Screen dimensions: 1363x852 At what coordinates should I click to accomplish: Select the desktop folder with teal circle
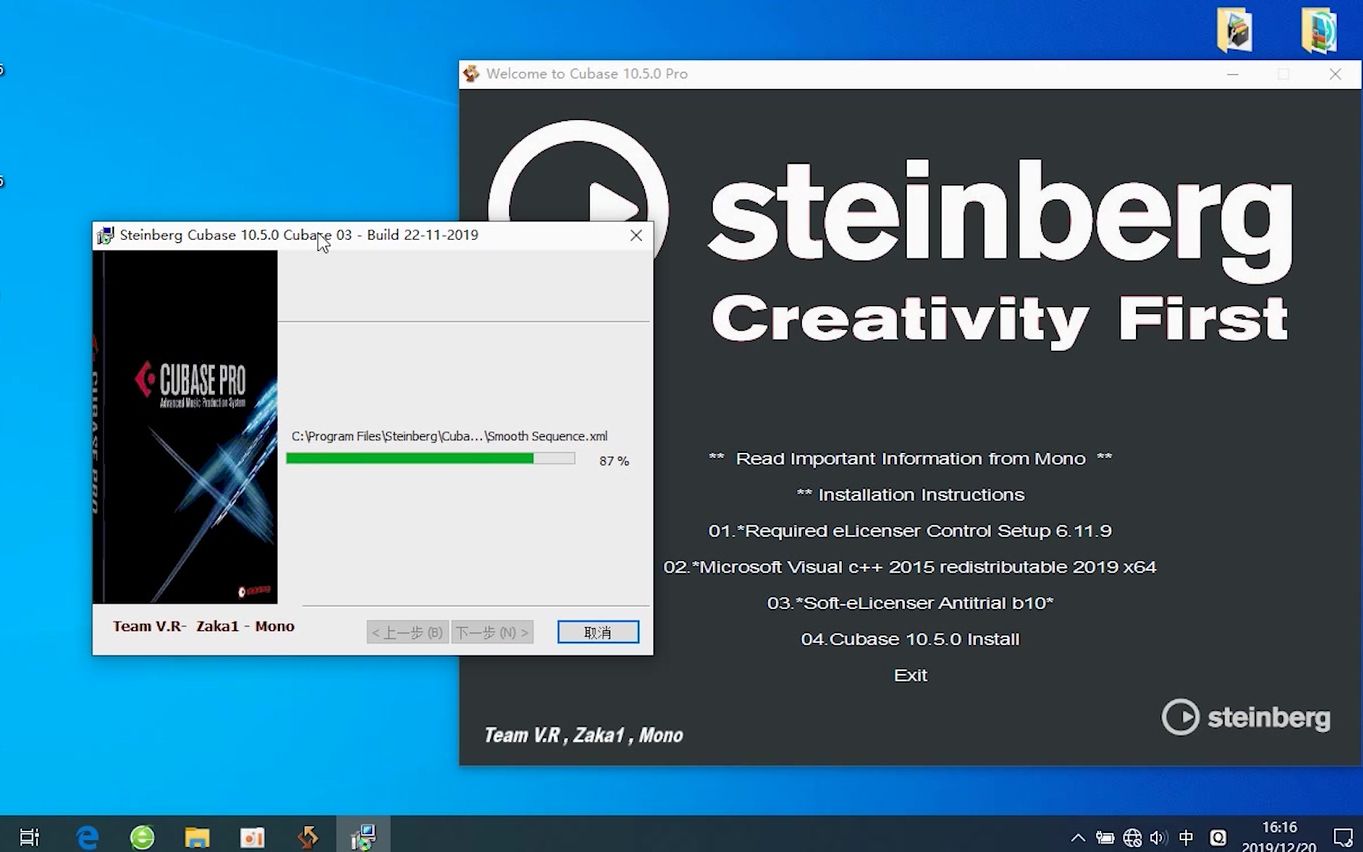coord(1319,30)
